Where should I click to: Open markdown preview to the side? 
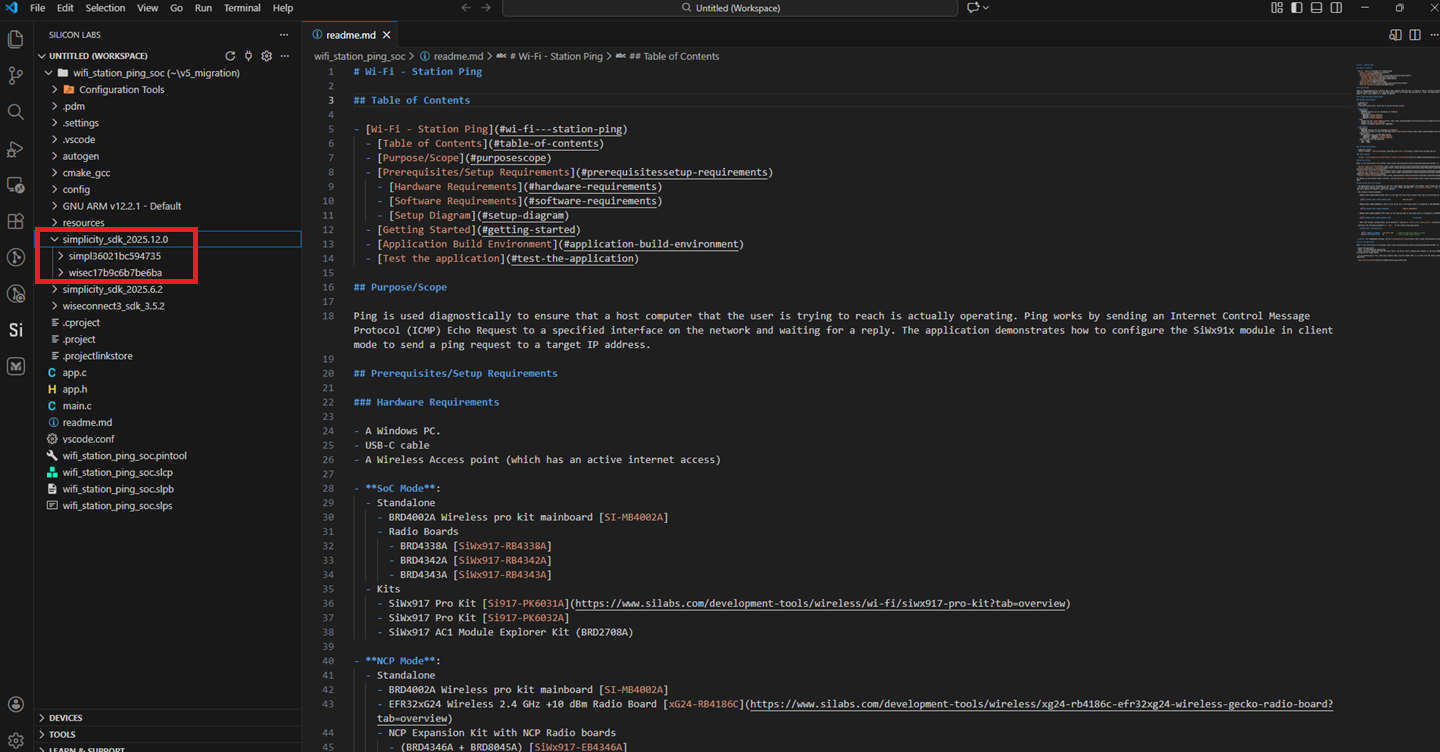tap(1395, 35)
